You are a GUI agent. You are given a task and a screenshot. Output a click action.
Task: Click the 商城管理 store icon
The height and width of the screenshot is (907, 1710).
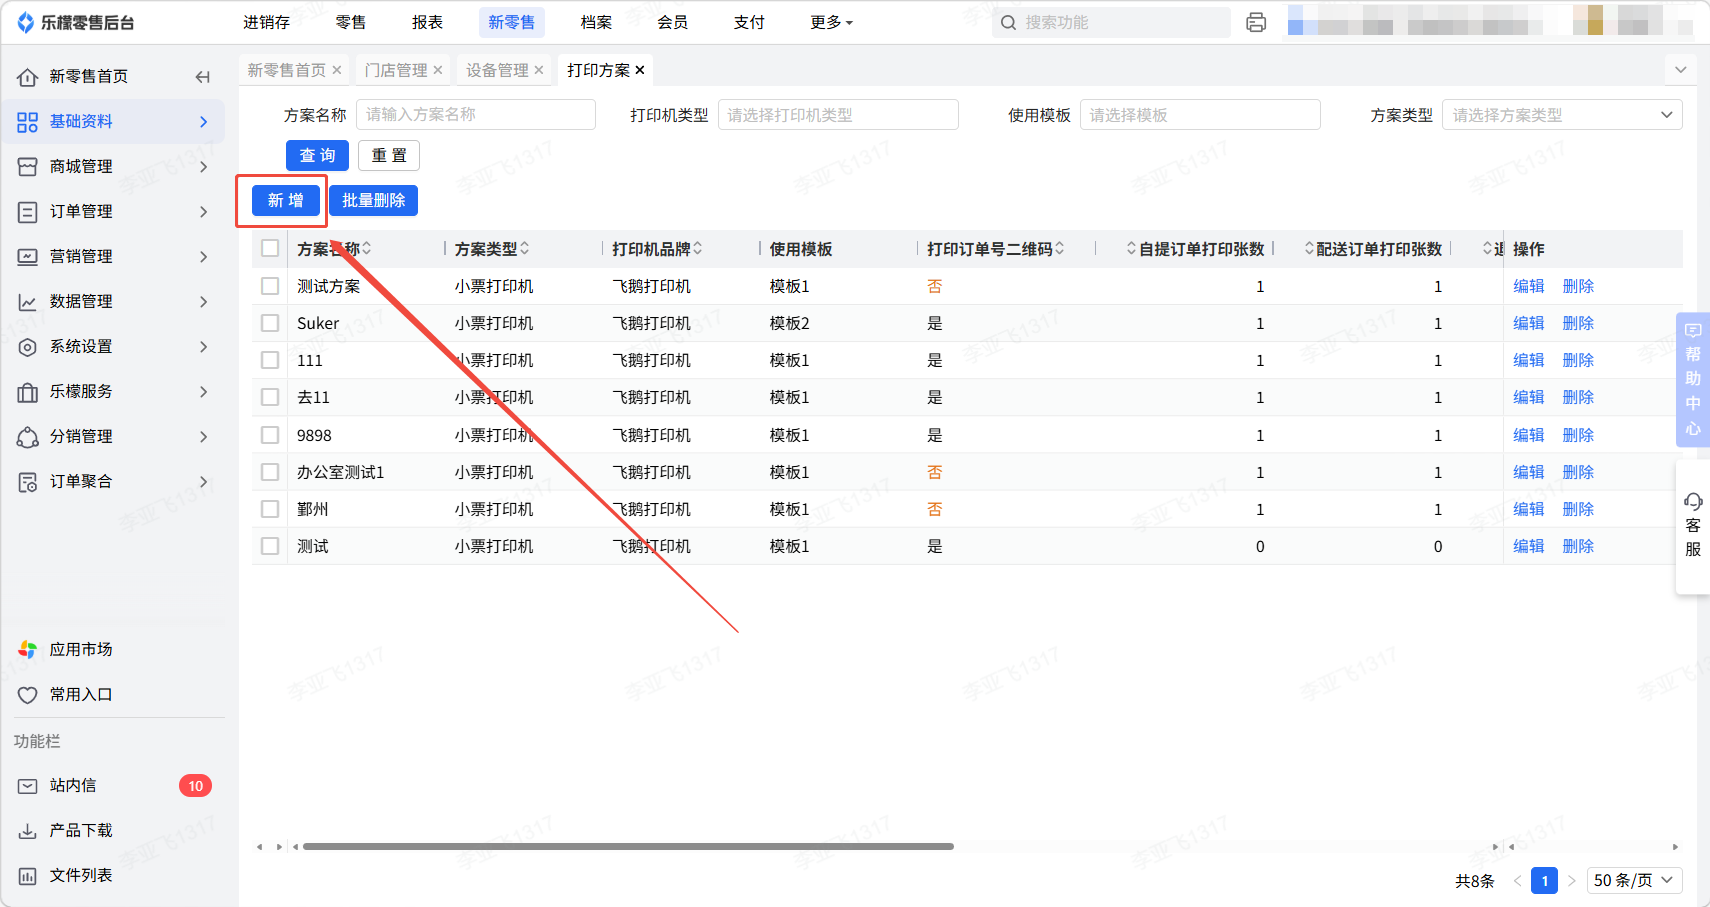(x=28, y=167)
